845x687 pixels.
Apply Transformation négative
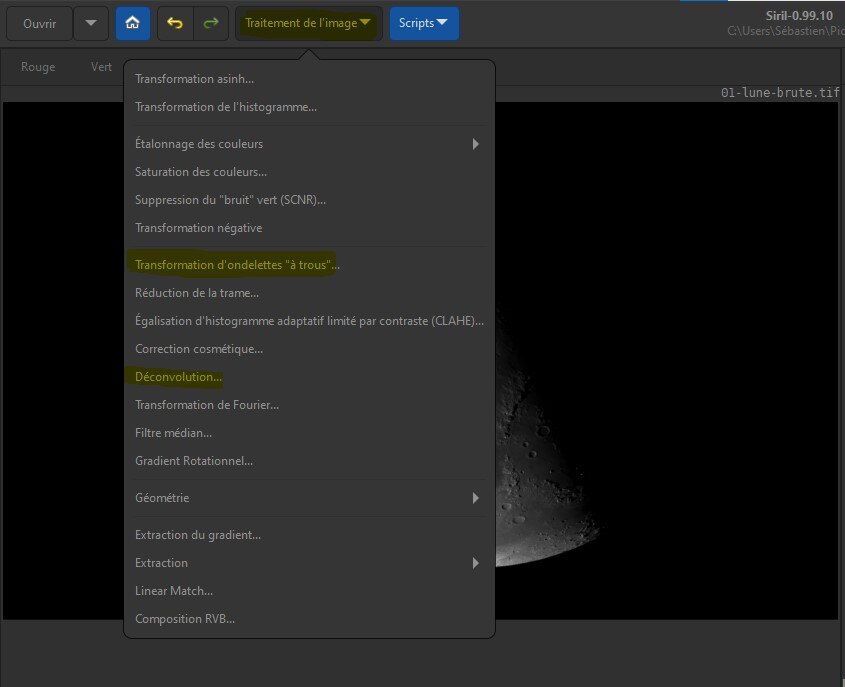309,228
